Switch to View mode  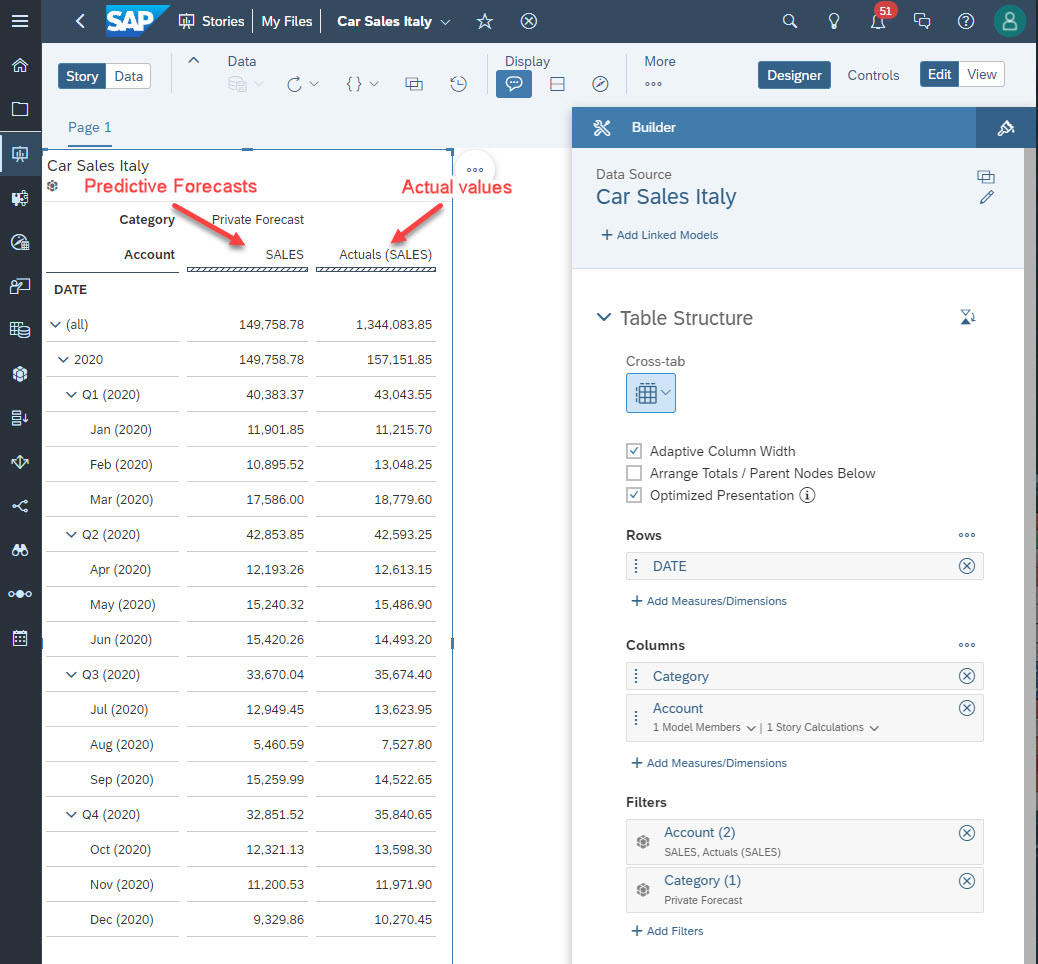(x=982, y=74)
